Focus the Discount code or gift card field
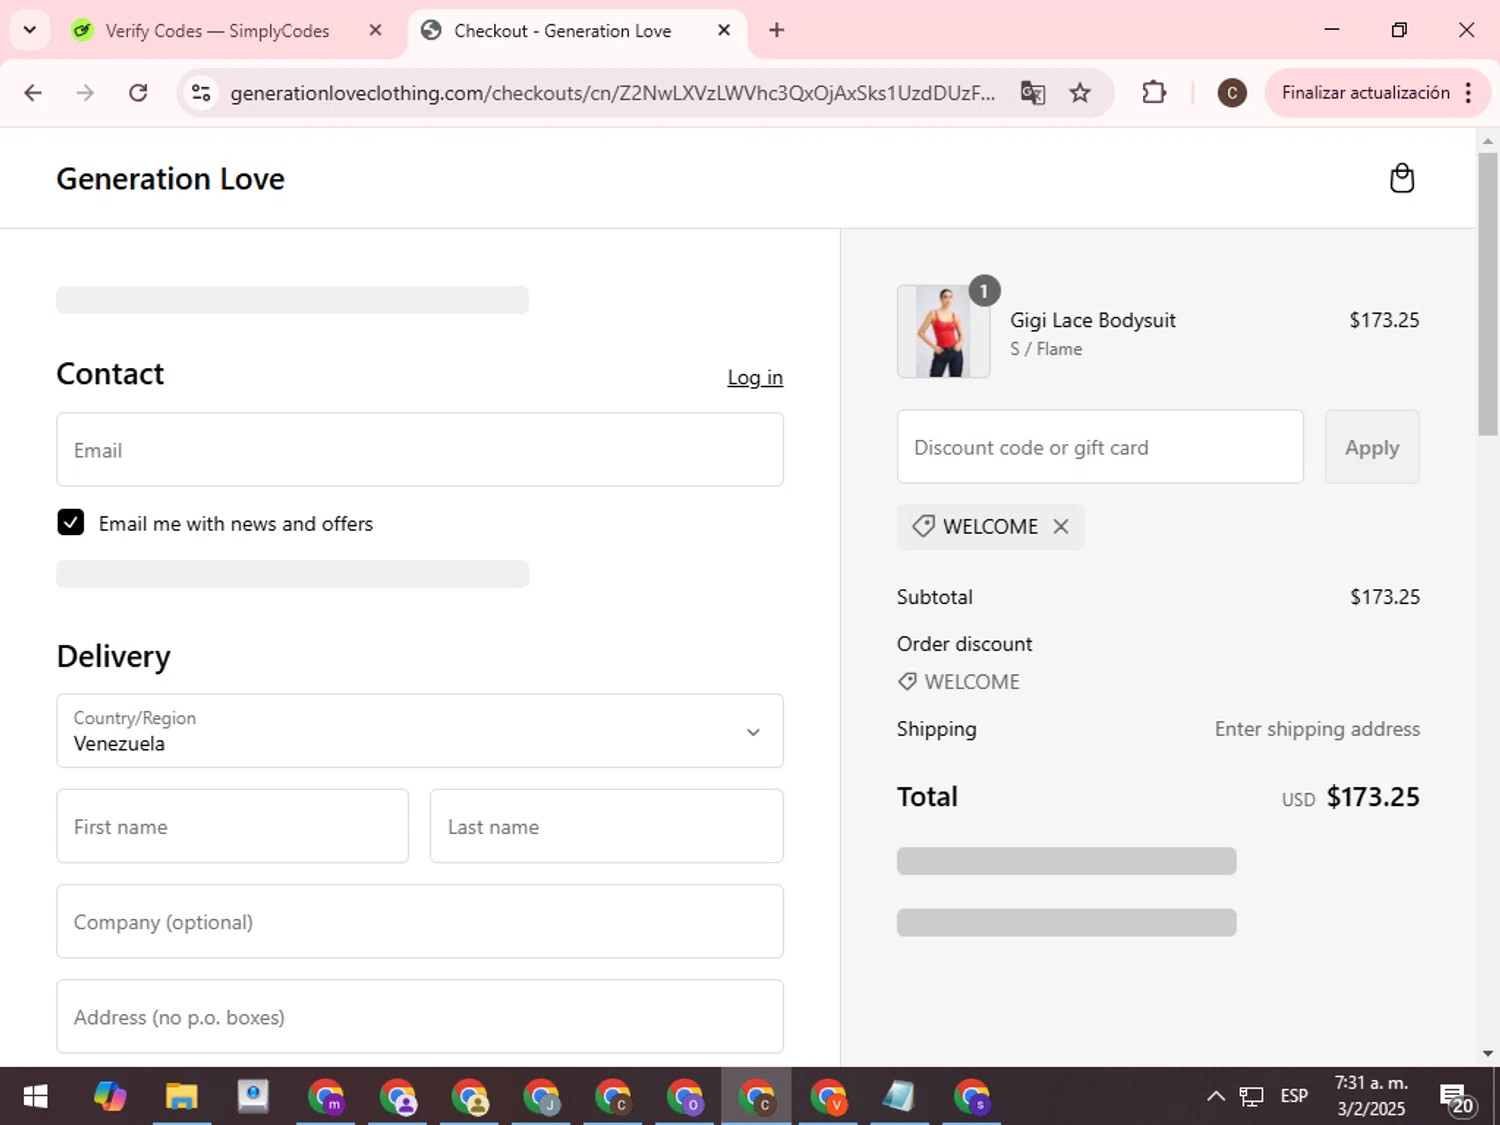1500x1125 pixels. pyautogui.click(x=1100, y=447)
